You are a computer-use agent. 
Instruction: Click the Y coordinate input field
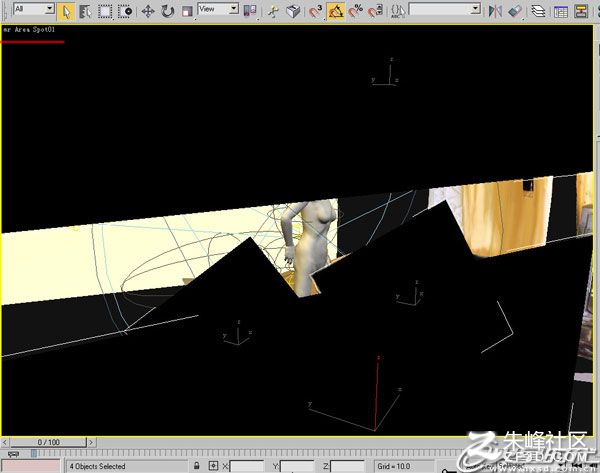[x=297, y=466]
